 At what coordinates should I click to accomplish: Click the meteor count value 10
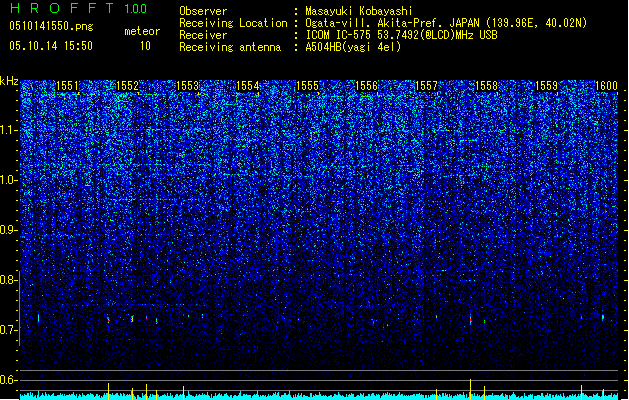[145, 46]
